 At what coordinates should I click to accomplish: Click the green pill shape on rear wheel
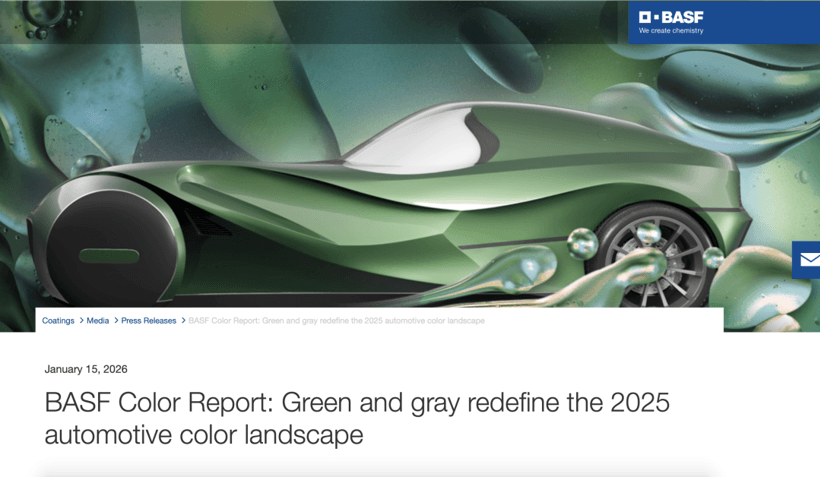(x=109, y=257)
